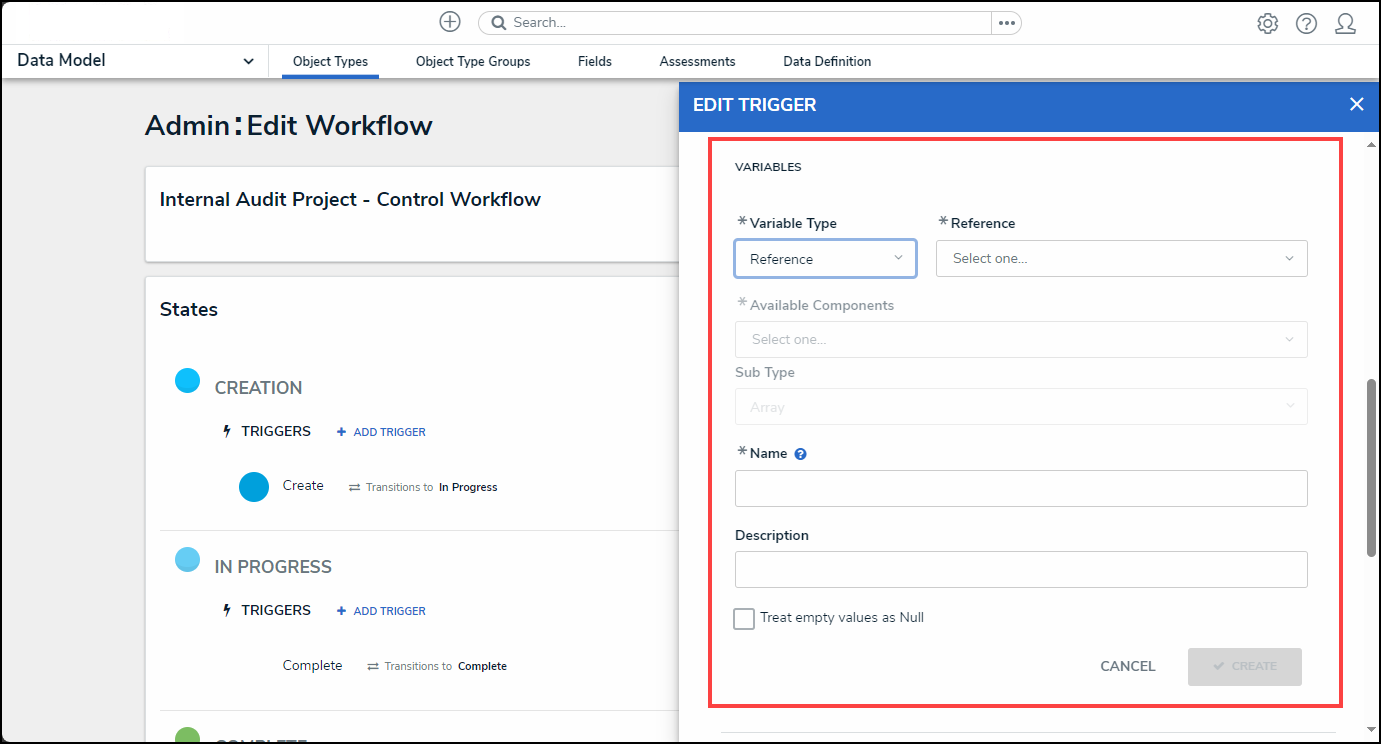1381x744 pixels.
Task: Open the search options ellipsis menu
Action: [1006, 23]
